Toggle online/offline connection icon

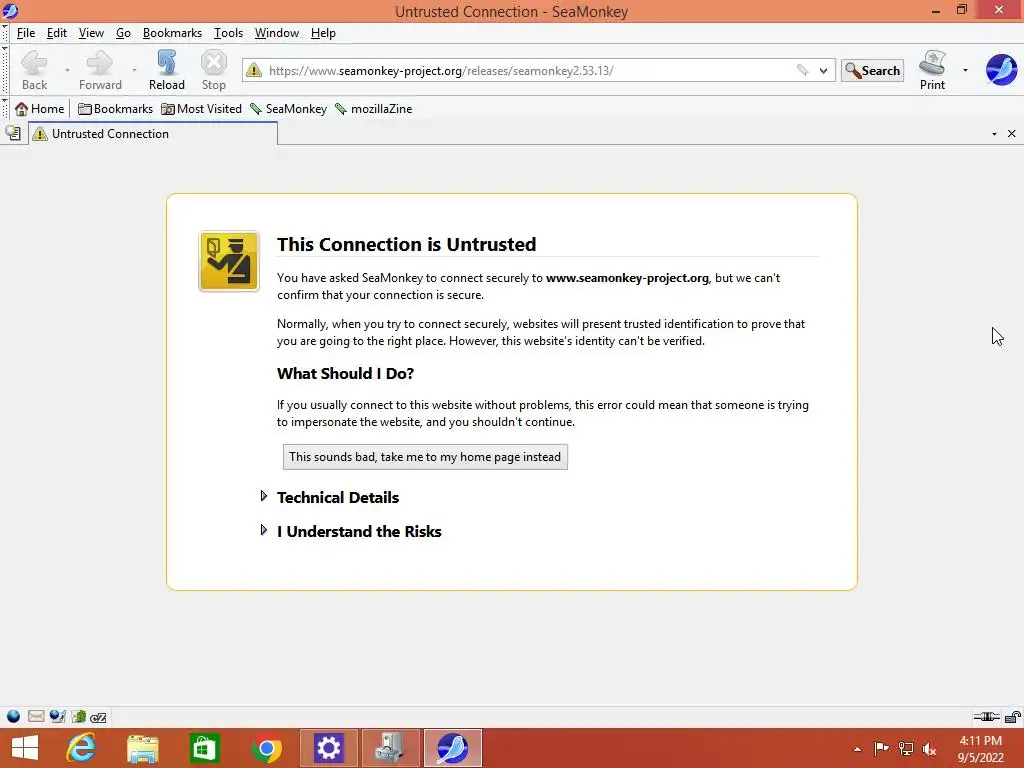tap(986, 716)
